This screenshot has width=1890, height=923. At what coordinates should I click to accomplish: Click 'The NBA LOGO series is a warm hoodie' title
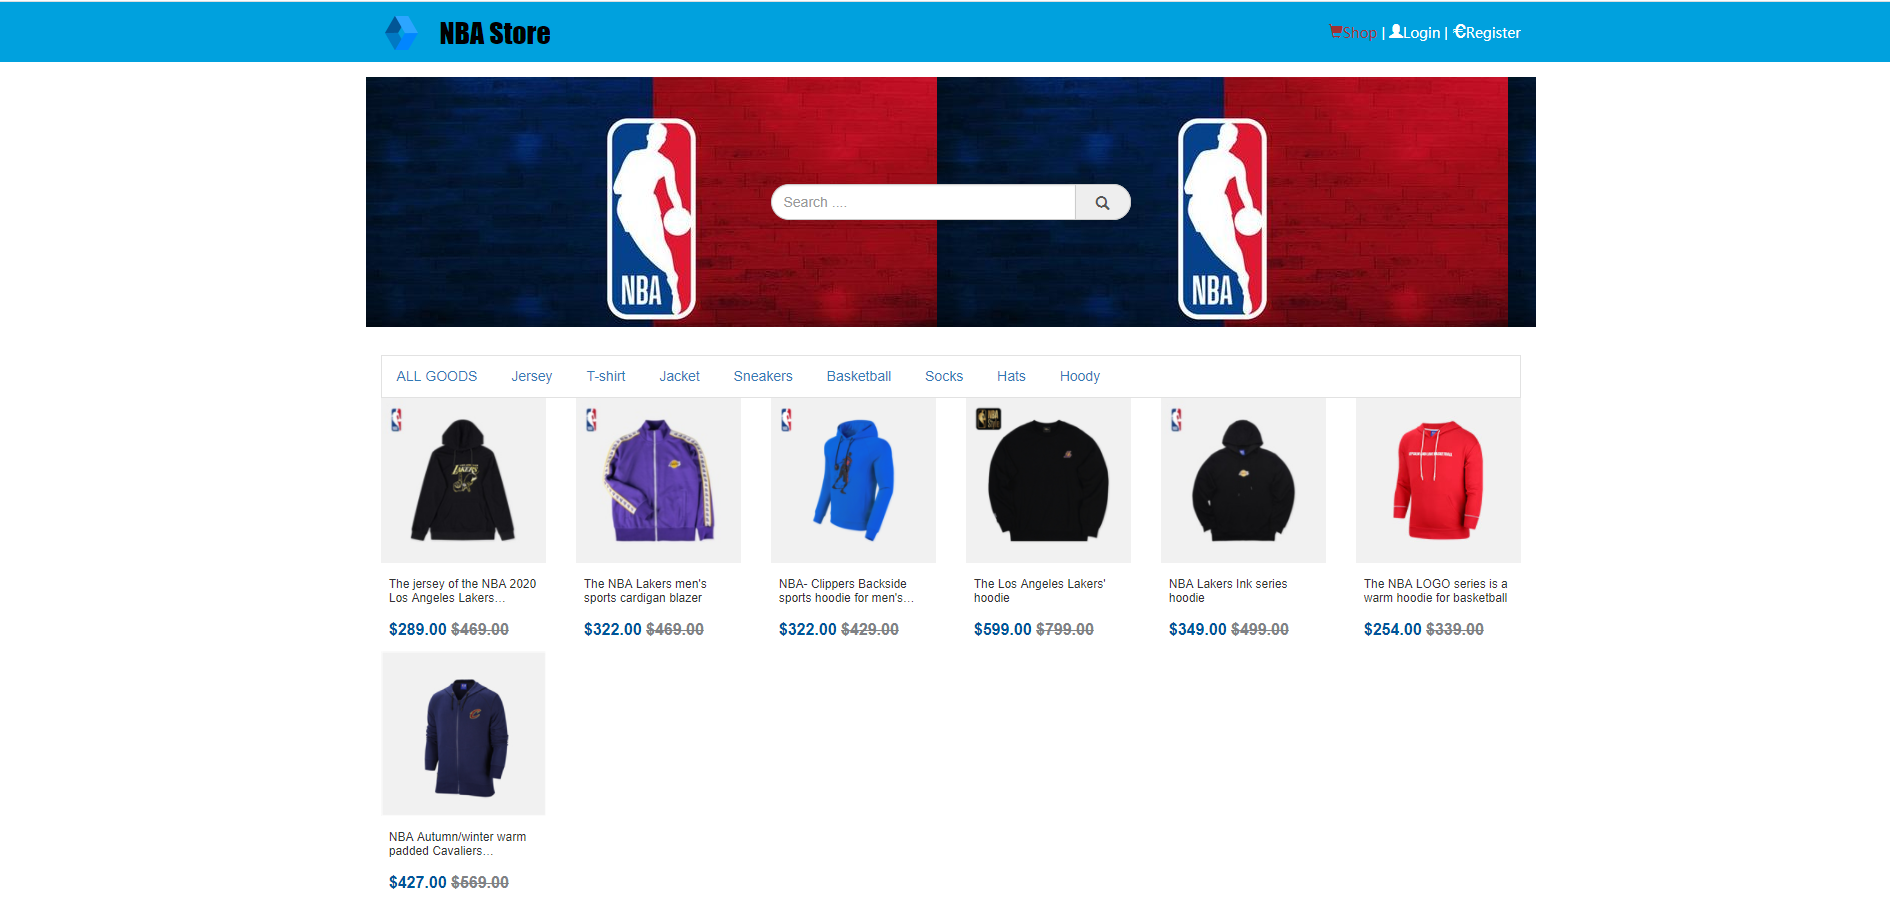pyautogui.click(x=1436, y=591)
